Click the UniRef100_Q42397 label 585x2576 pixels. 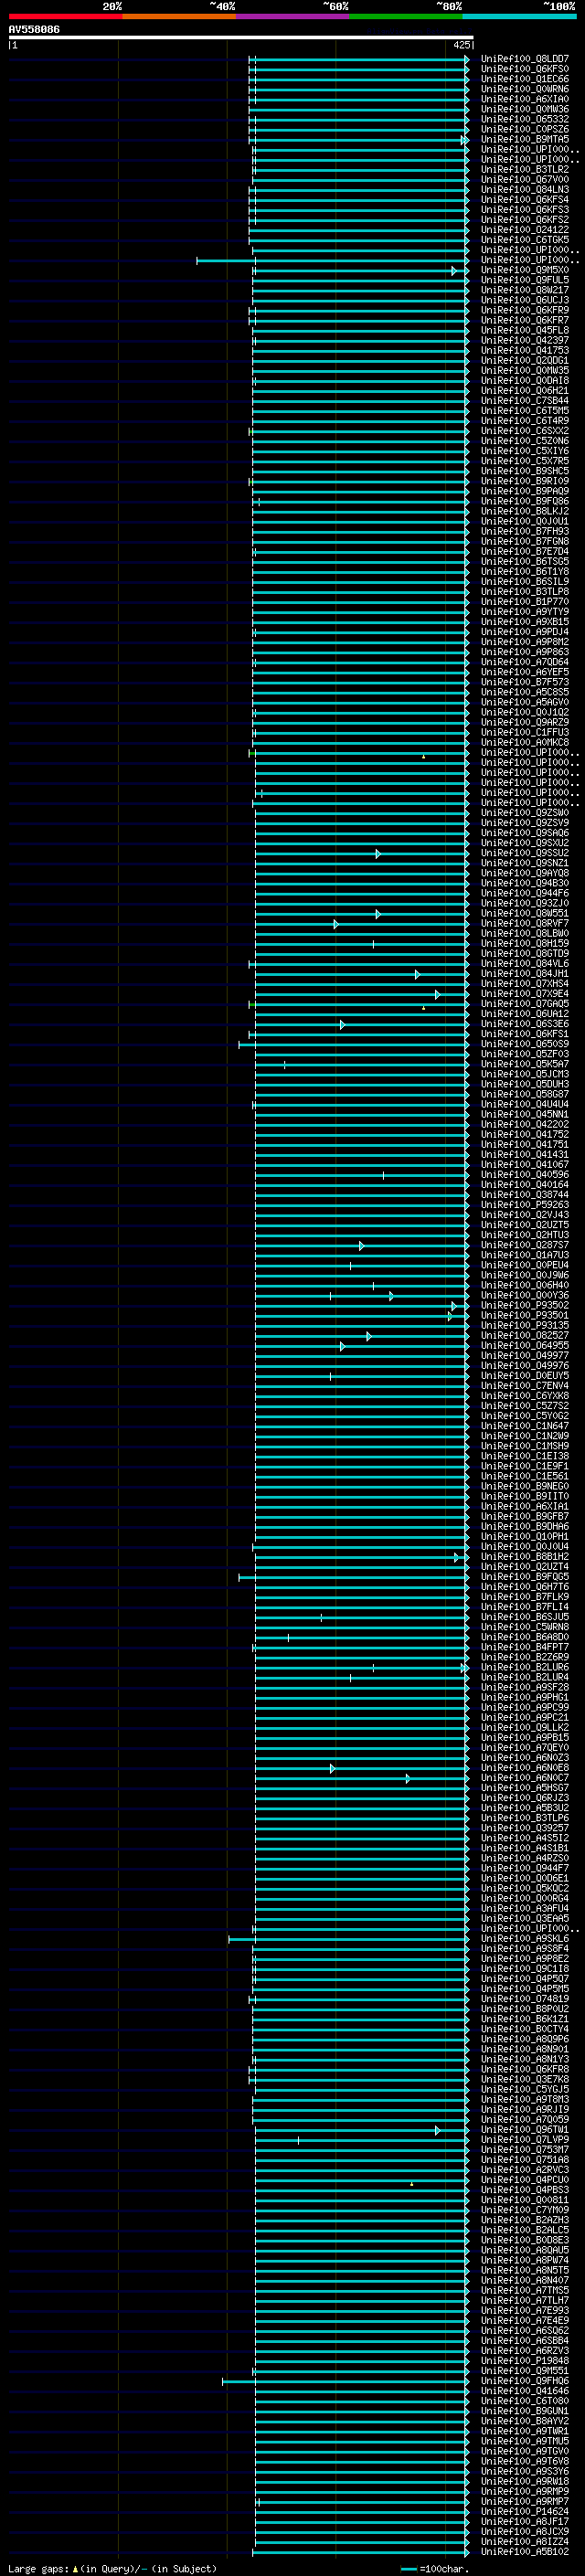coord(525,341)
